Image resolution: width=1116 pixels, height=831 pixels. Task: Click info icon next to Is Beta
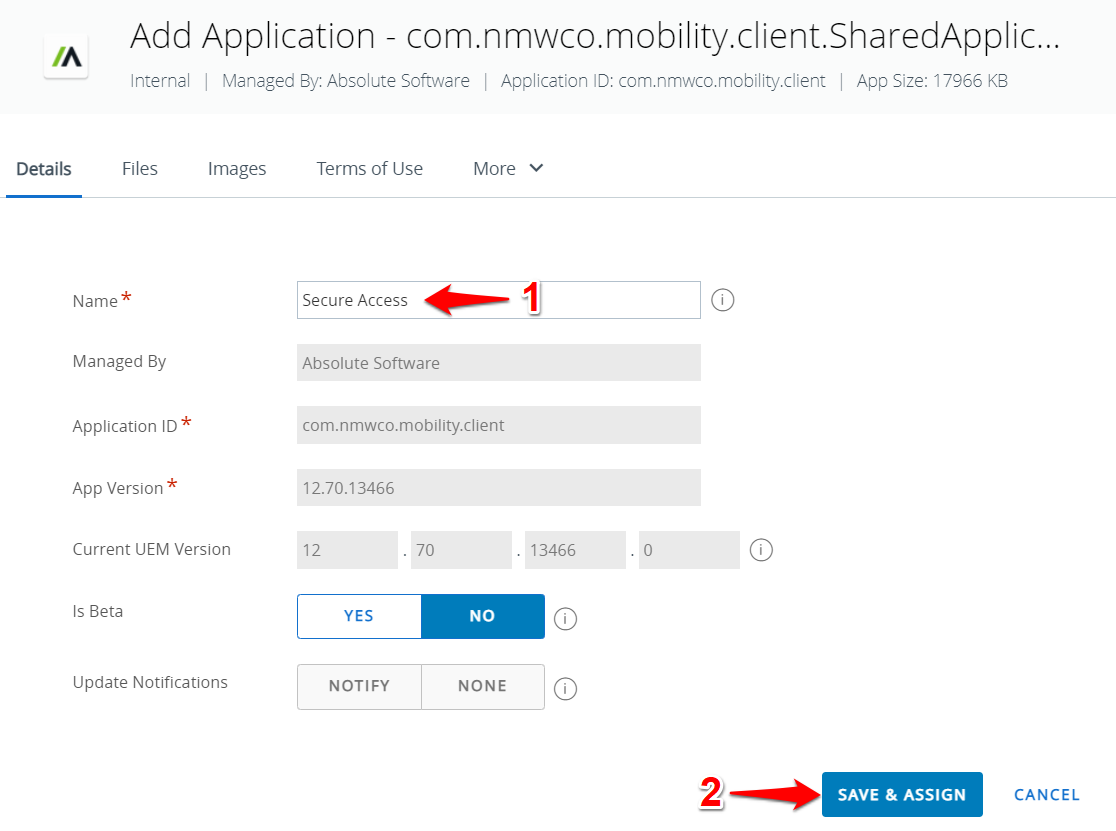click(565, 619)
